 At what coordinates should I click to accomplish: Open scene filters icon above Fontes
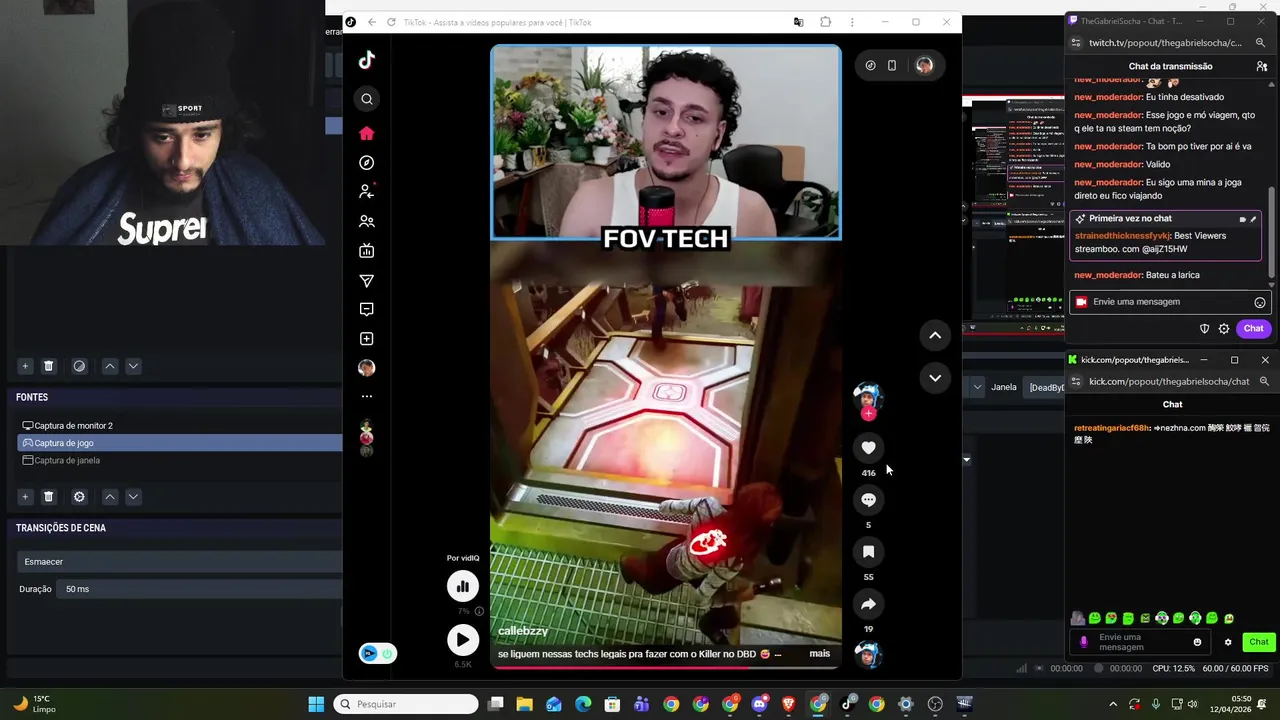[x=79, y=366]
